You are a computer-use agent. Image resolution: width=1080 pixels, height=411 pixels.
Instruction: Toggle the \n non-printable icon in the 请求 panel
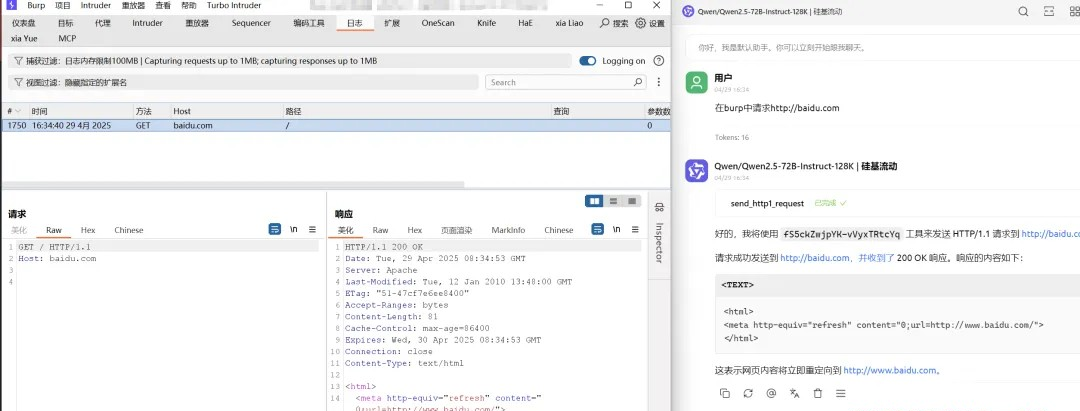pos(293,229)
